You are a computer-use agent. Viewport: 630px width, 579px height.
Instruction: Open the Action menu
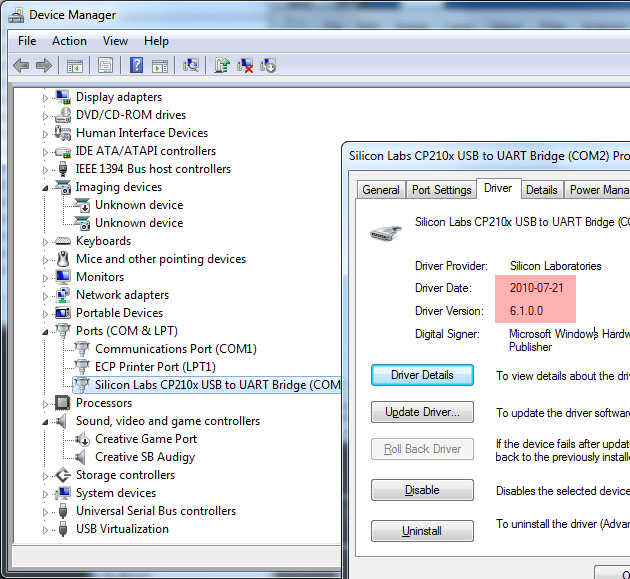69,41
